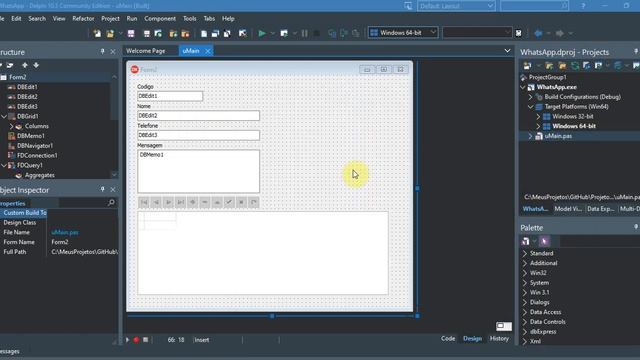
Task: Switch to the Code view tab
Action: pos(448,338)
